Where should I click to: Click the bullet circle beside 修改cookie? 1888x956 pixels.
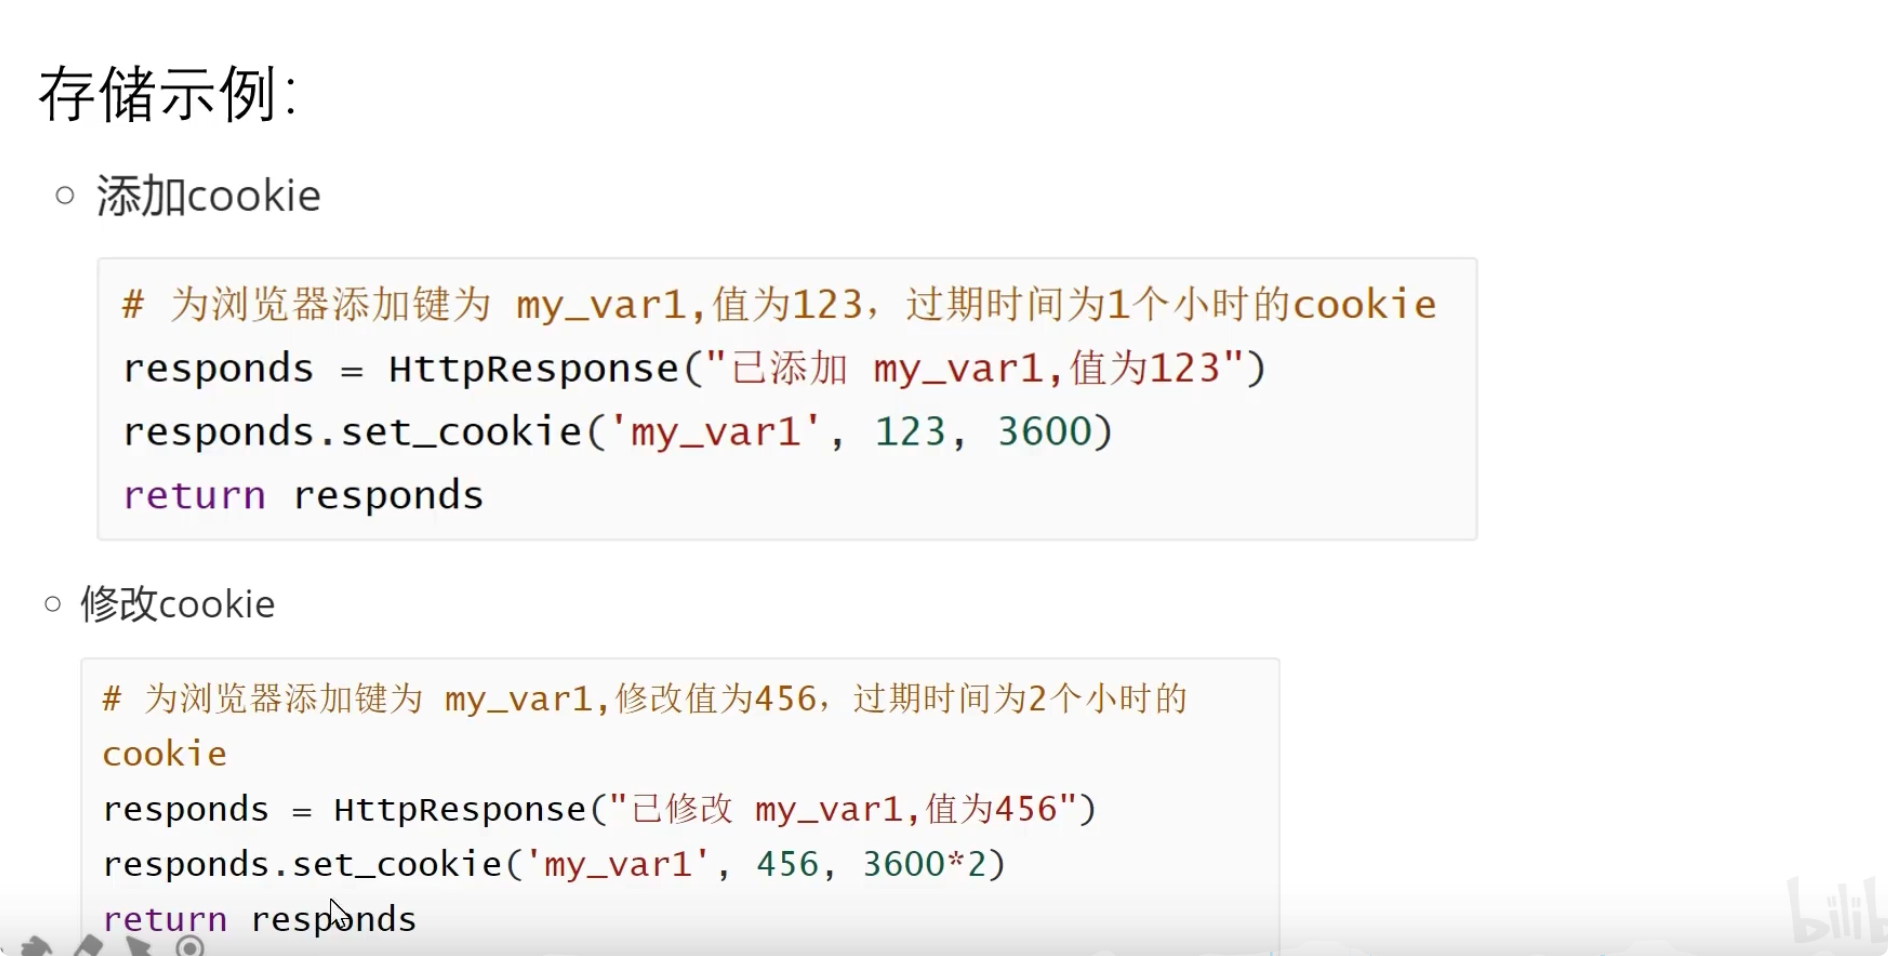coord(53,604)
